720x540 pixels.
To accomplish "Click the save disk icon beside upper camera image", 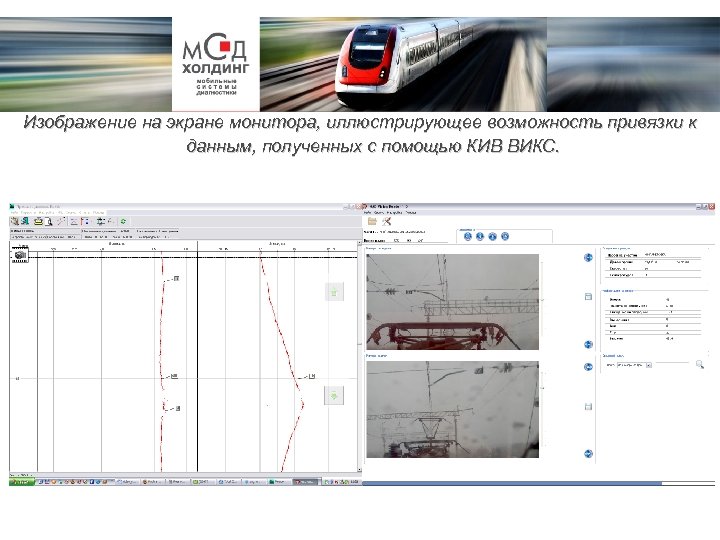I will tap(588, 297).
